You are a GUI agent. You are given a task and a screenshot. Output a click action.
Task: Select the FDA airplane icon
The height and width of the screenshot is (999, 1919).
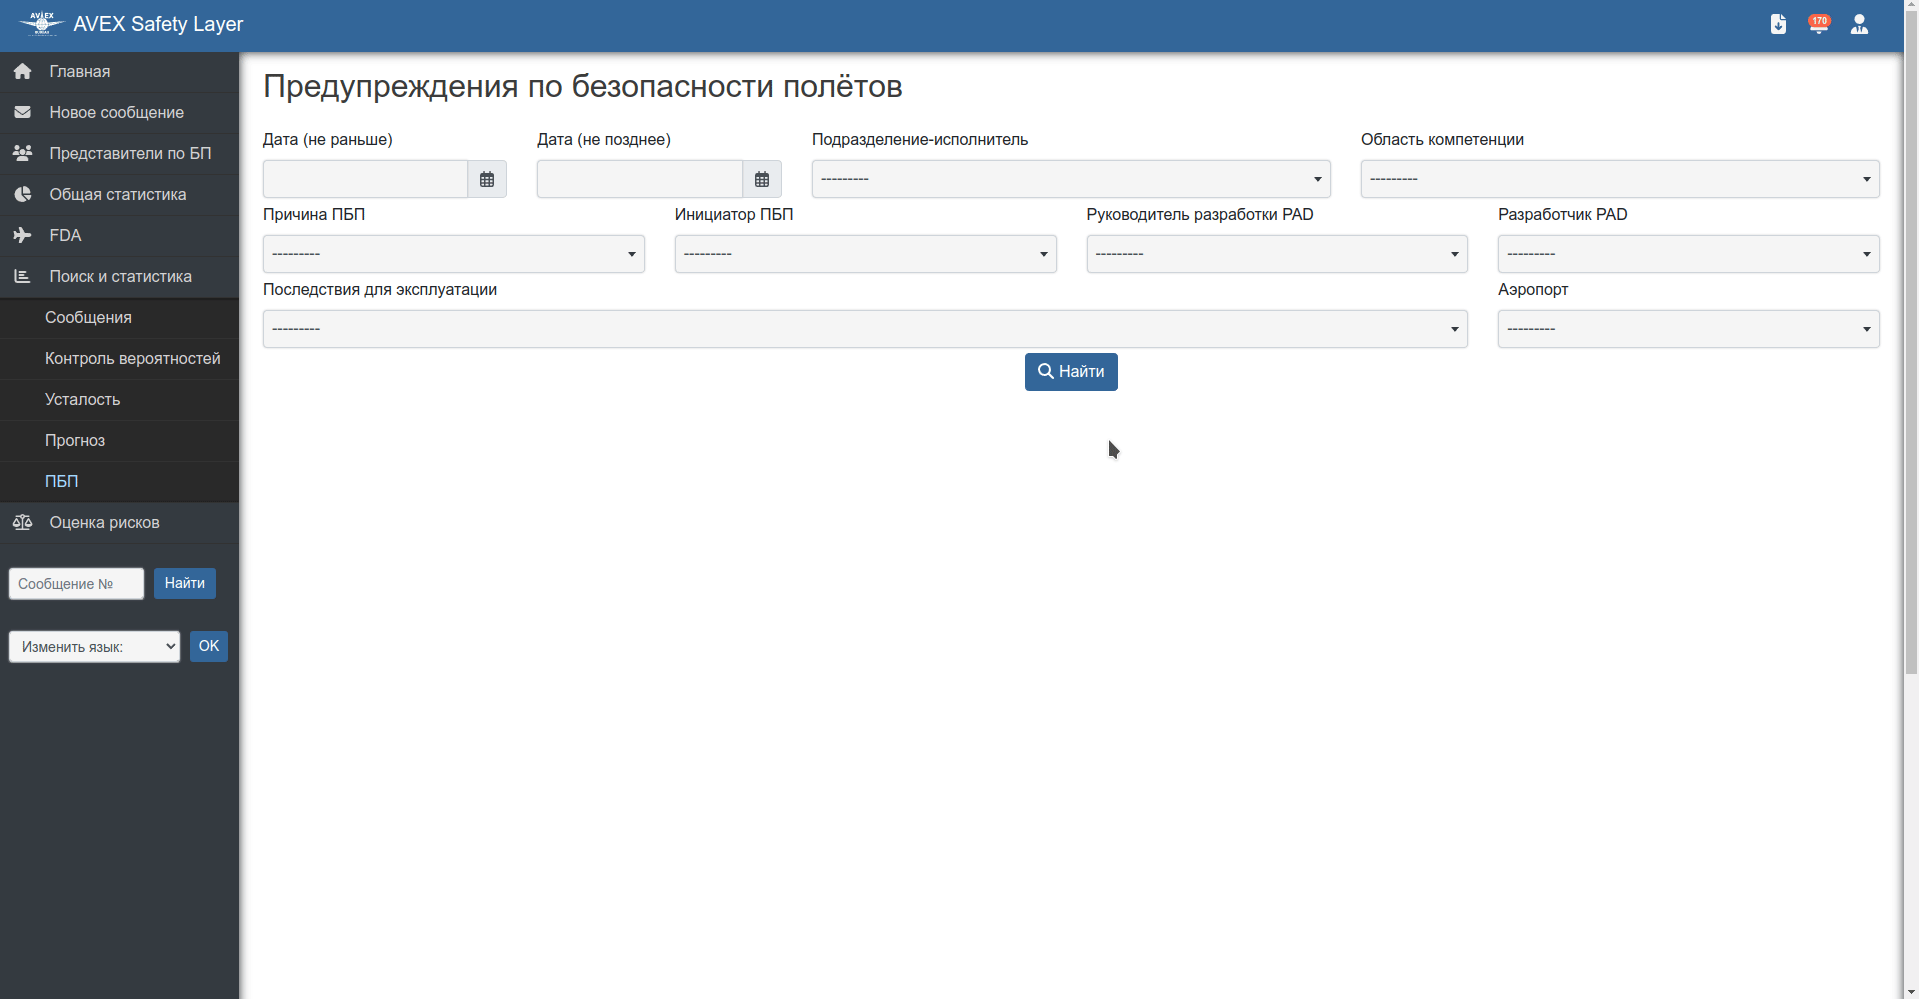pos(22,235)
